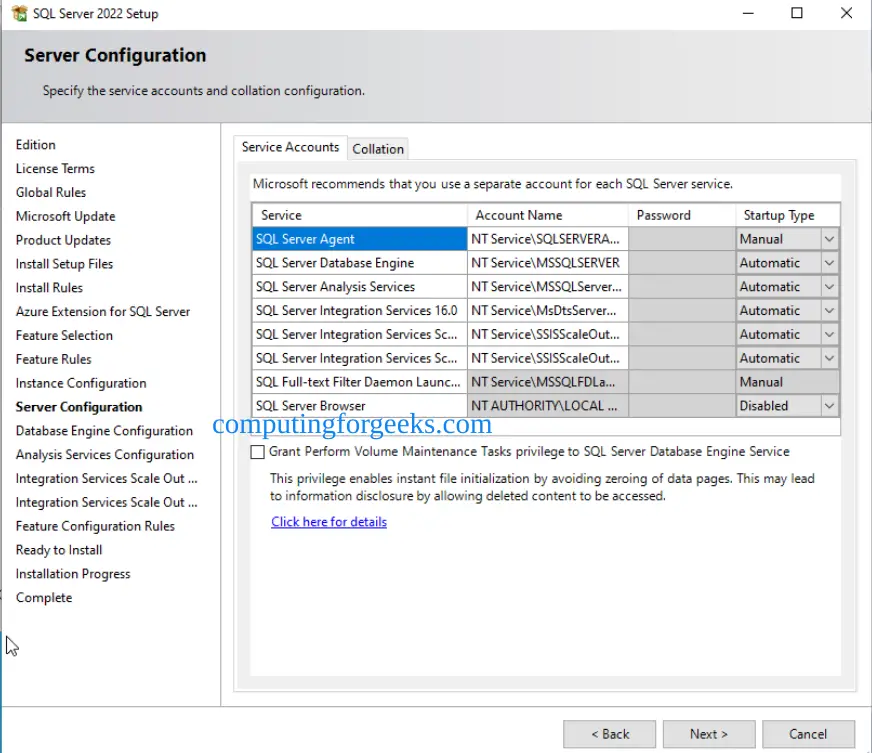Minimize the setup window

748,13
